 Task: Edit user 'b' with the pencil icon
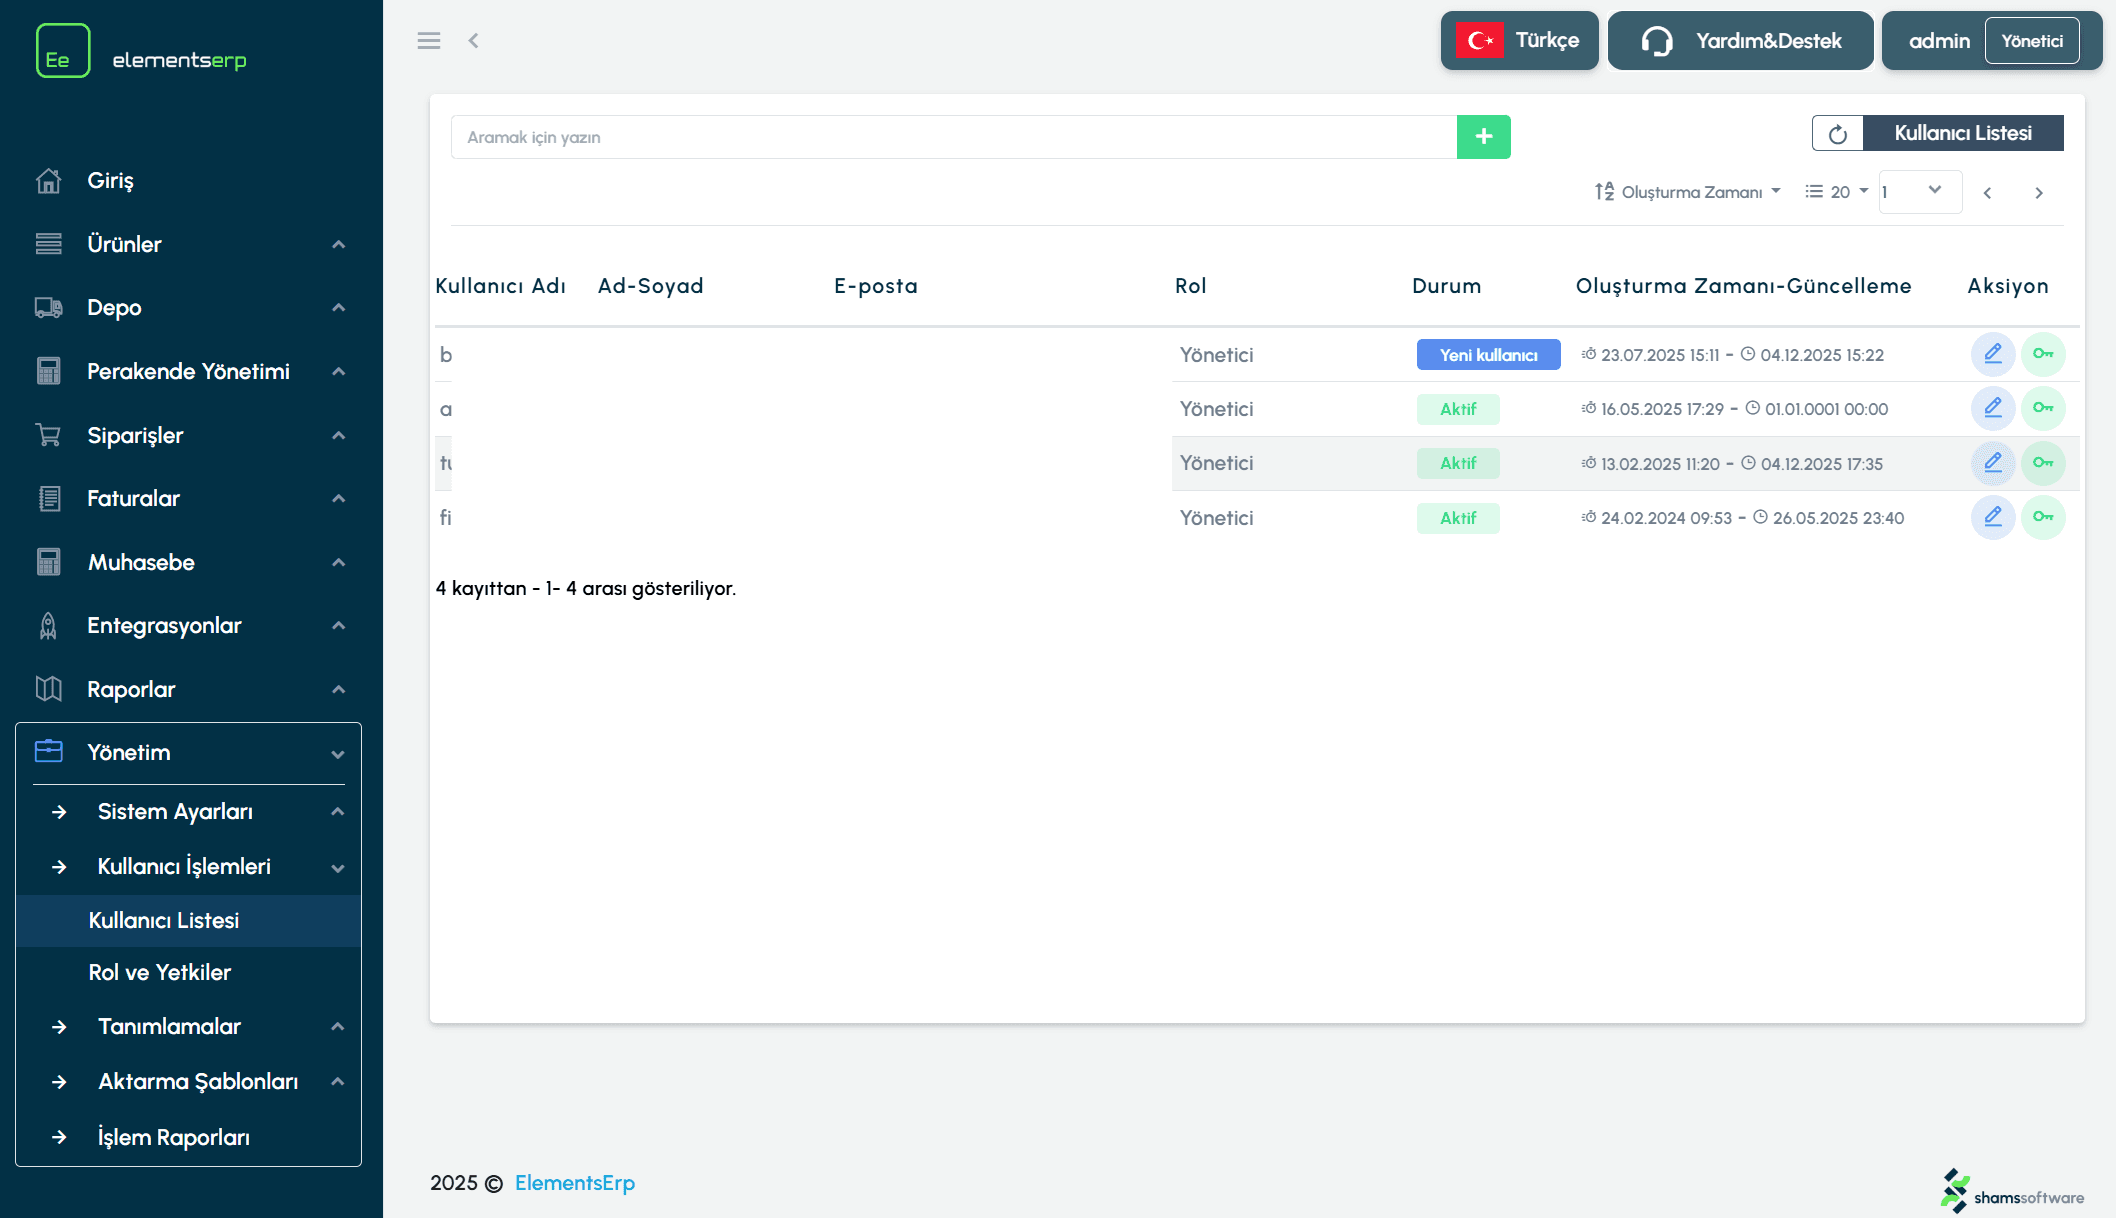pyautogui.click(x=1992, y=354)
